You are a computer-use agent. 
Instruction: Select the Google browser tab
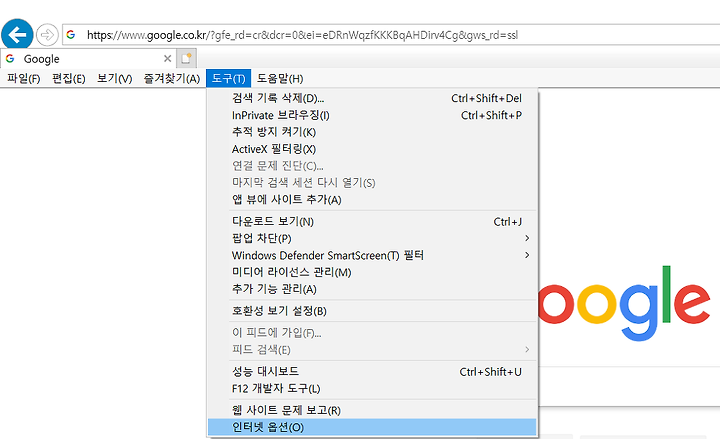click(x=88, y=58)
